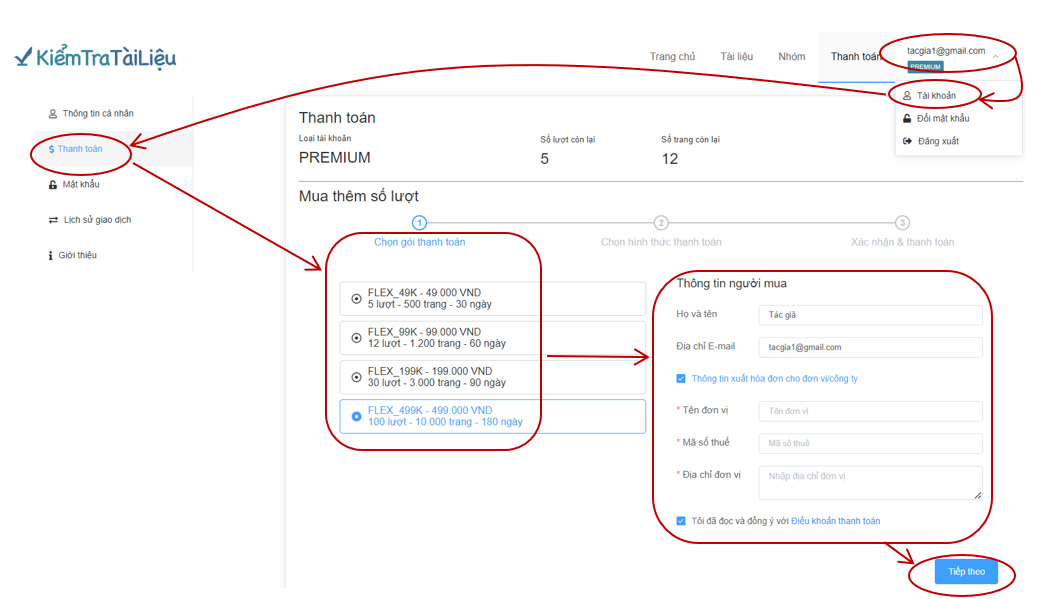Click the transfer arrows icon for Lịch sử giao dịch
This screenshot has width=1039, height=599.
(x=53, y=220)
